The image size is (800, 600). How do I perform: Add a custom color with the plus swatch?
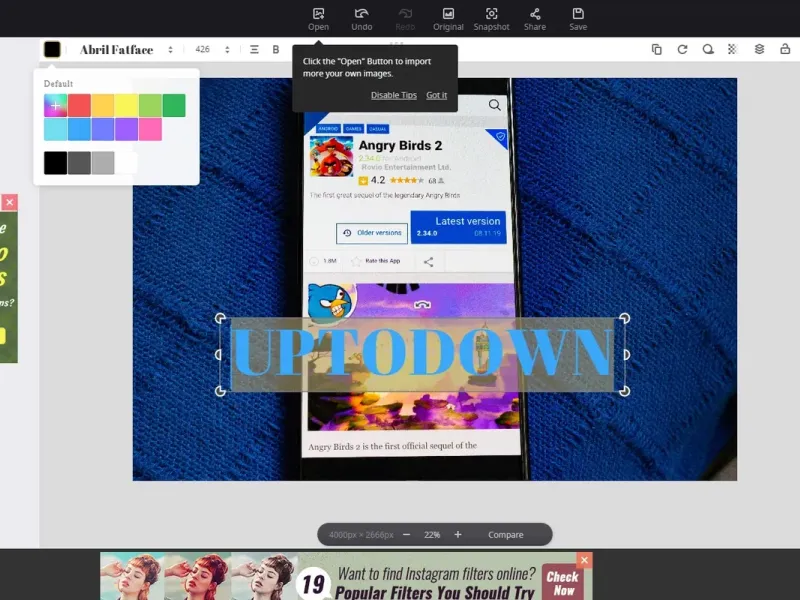(55, 106)
